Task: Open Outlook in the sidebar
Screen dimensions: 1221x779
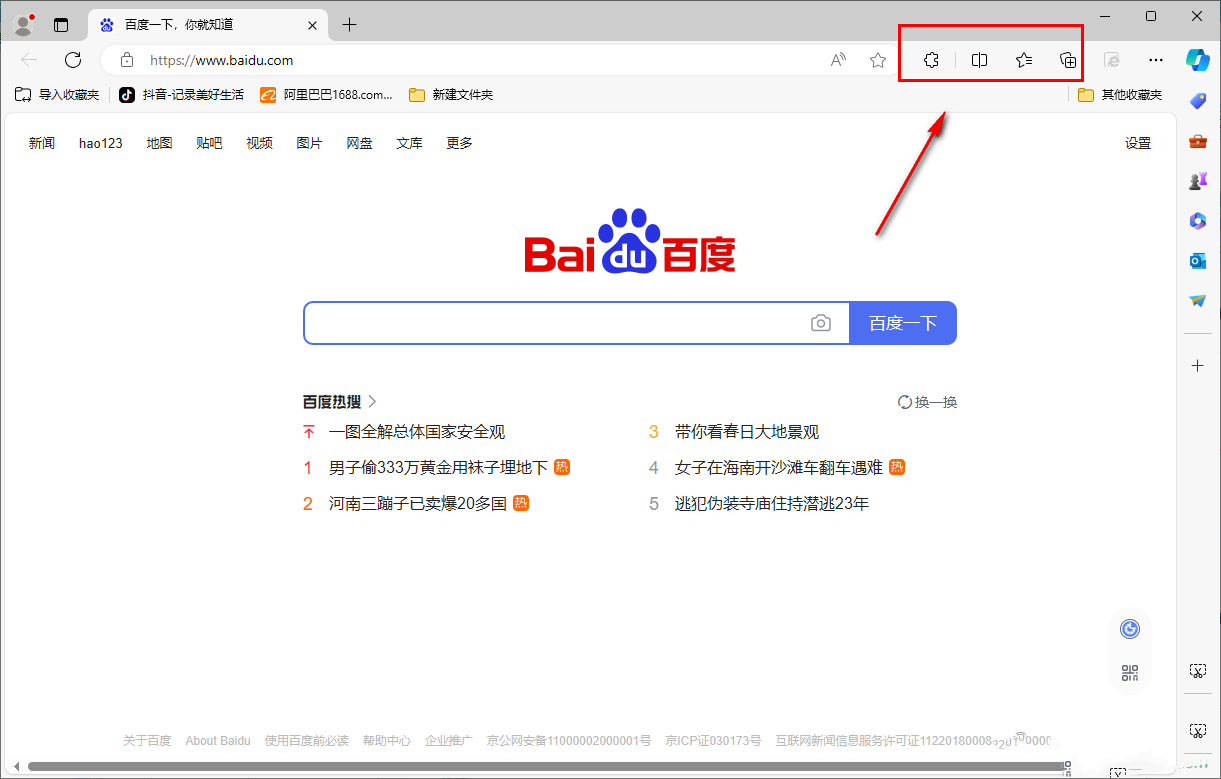Action: (1198, 261)
